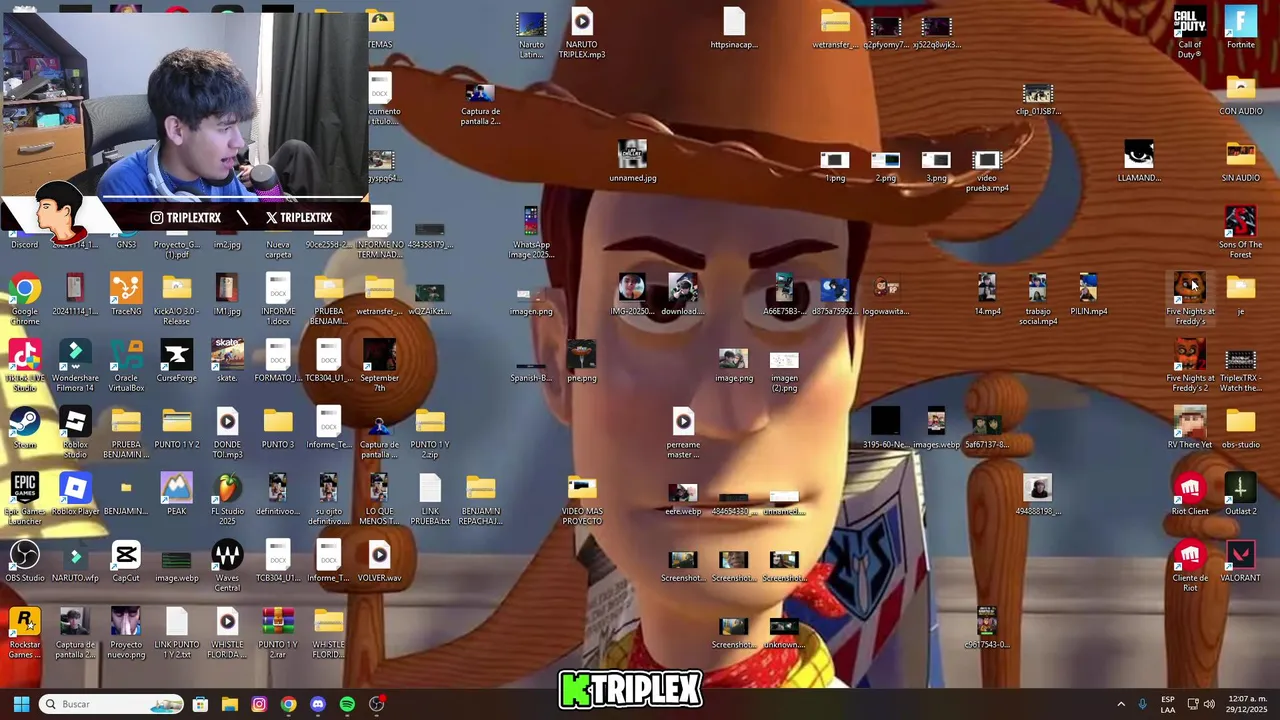Open Chrome from the taskbar
1280x720 pixels.
(x=288, y=704)
